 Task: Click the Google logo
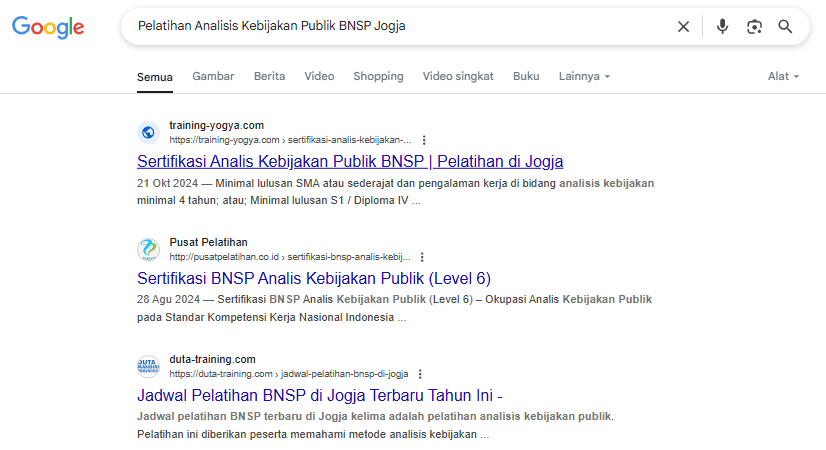coord(48,27)
